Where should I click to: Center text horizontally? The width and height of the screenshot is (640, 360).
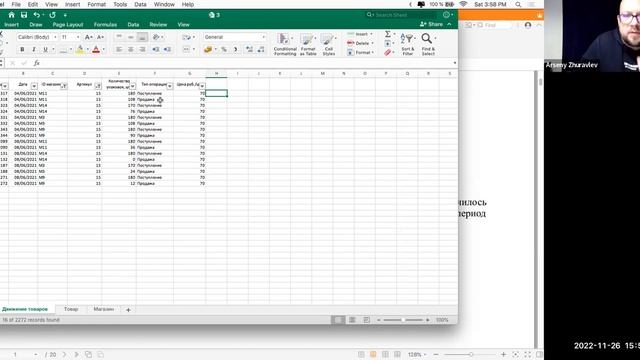pos(131,49)
